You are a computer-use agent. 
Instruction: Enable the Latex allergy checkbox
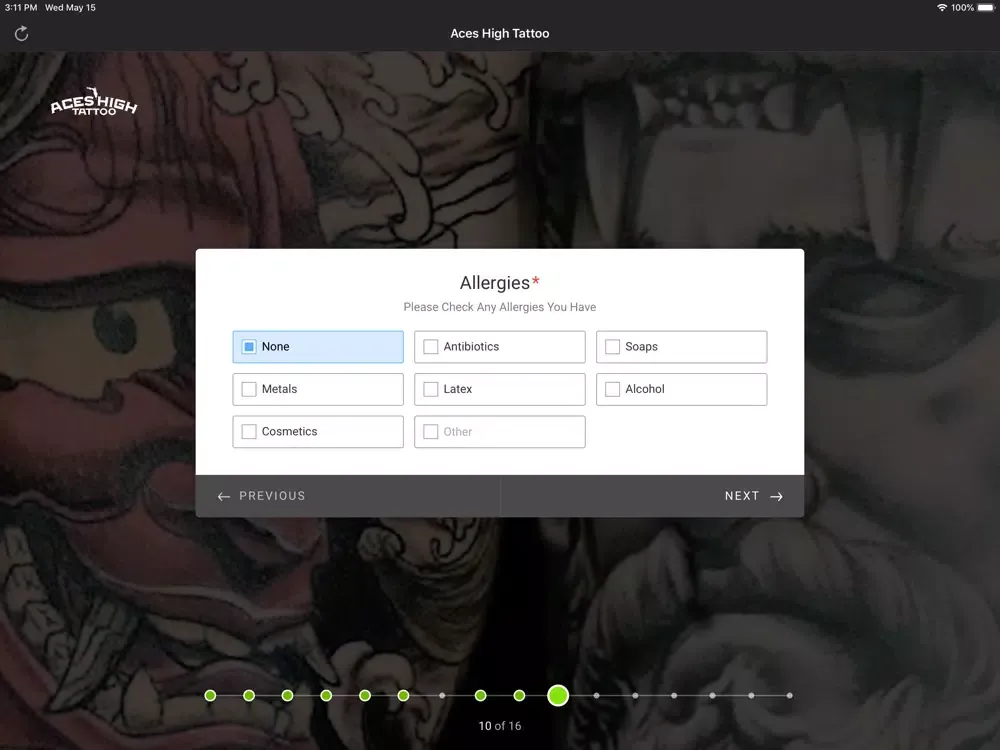[x=431, y=389]
